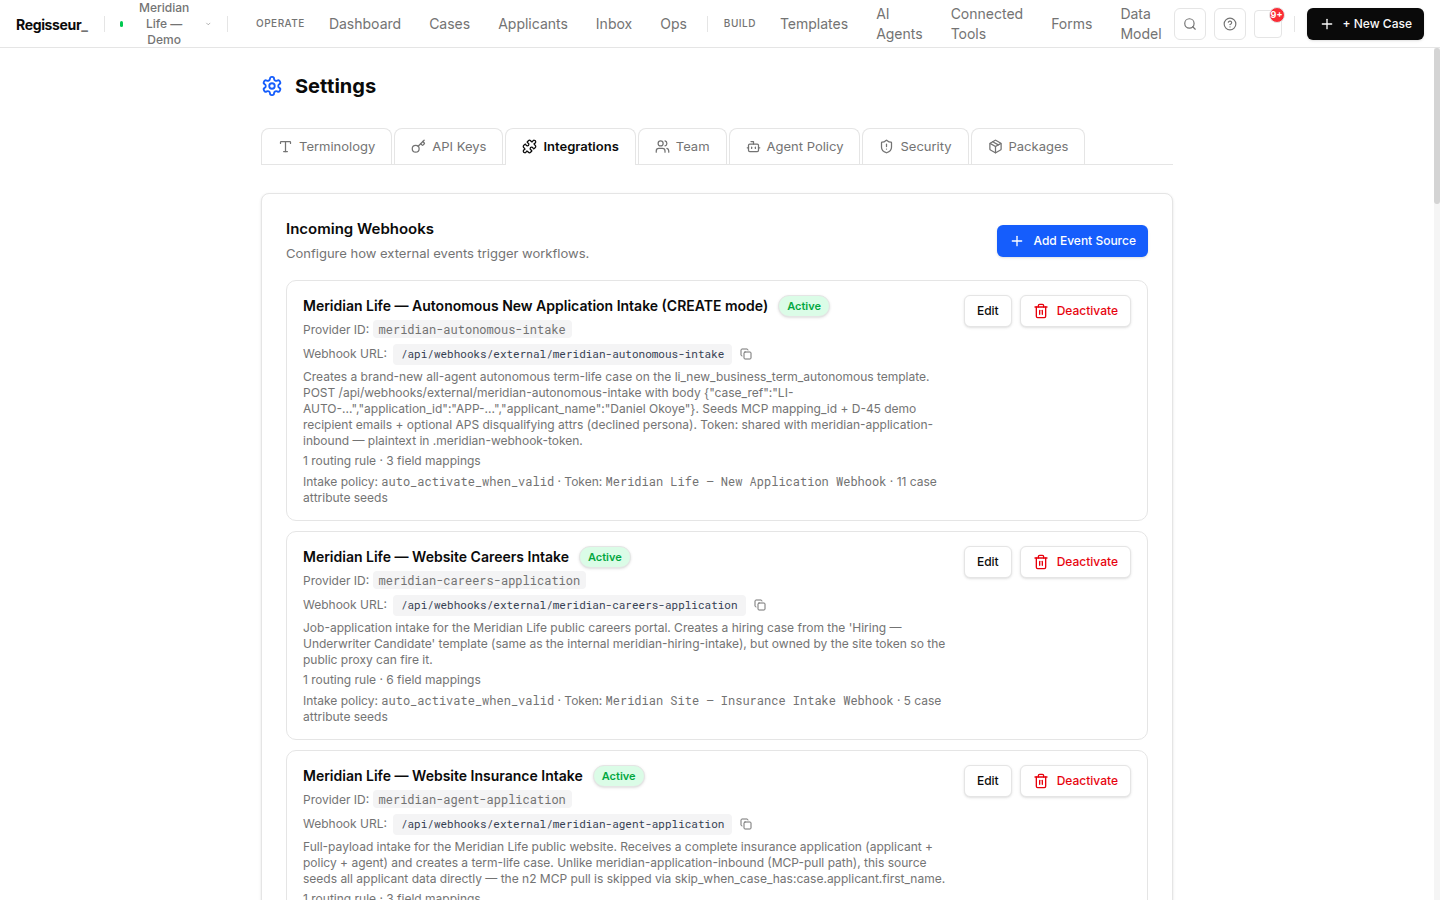Go to the Agent Policy tab

795,146
